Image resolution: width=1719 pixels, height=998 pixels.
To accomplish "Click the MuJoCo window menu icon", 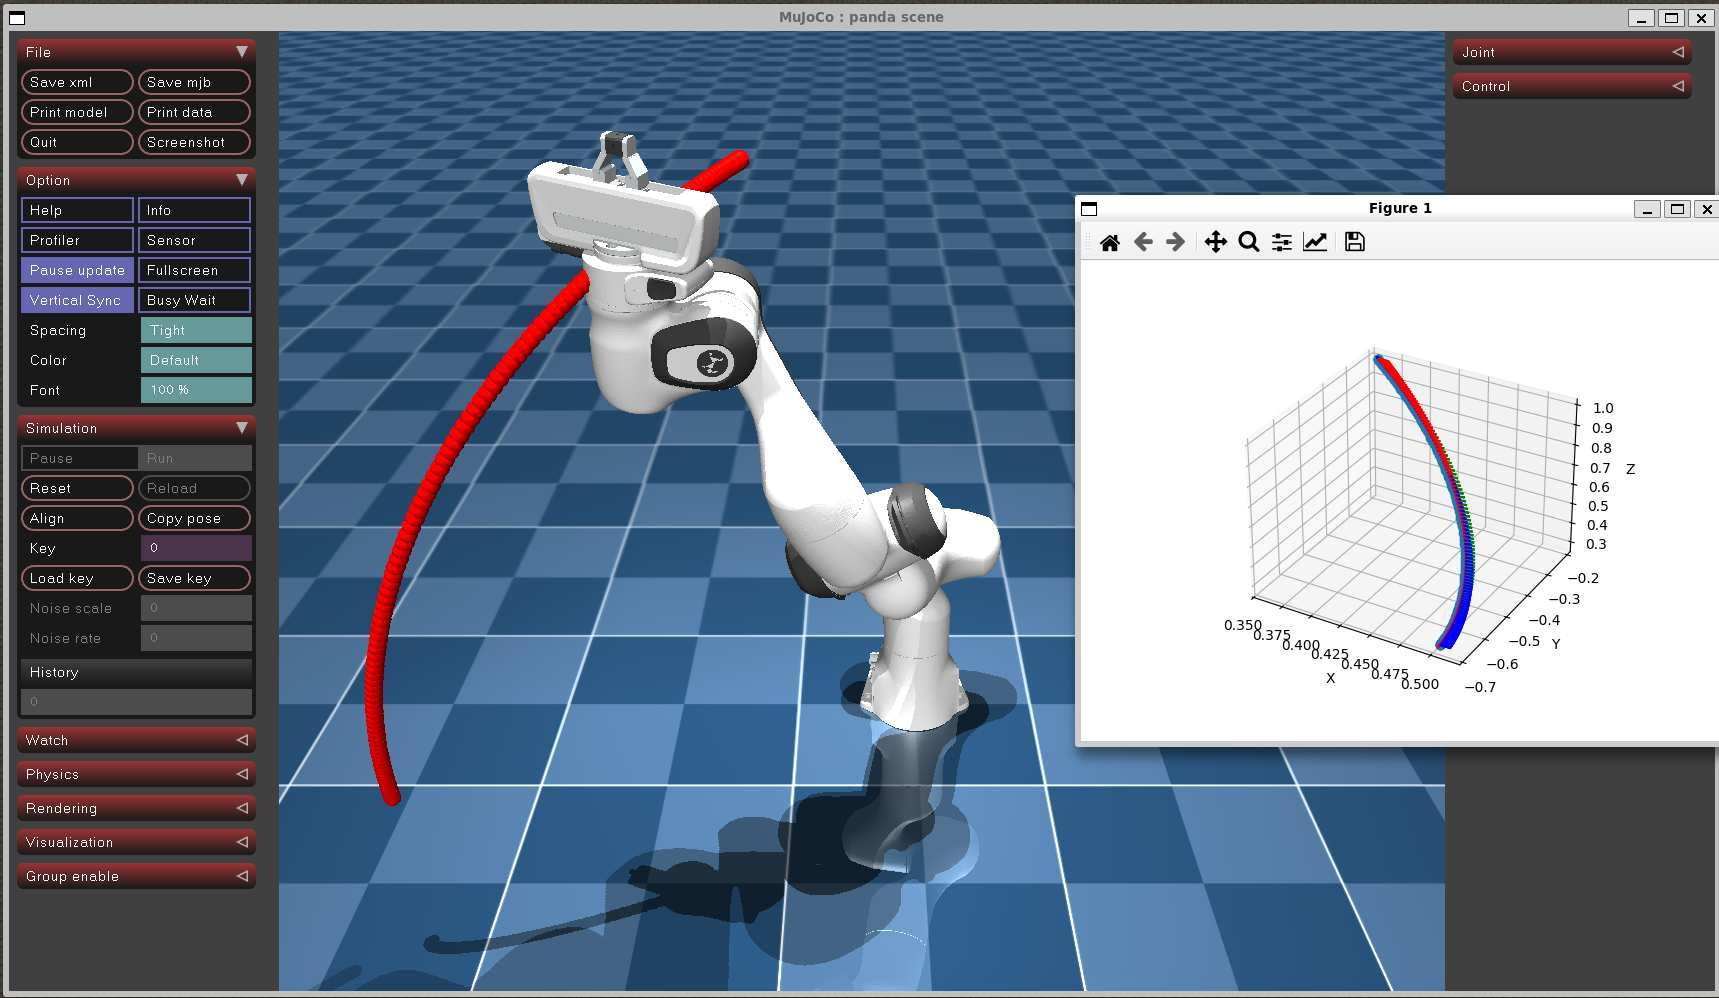I will coord(17,18).
